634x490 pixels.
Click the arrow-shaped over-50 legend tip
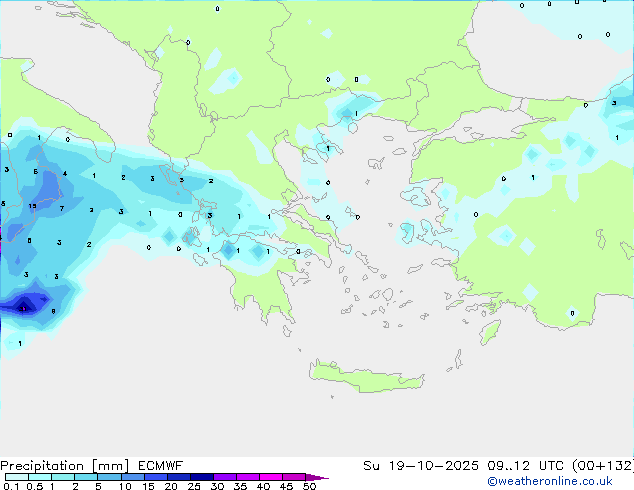coord(317,477)
